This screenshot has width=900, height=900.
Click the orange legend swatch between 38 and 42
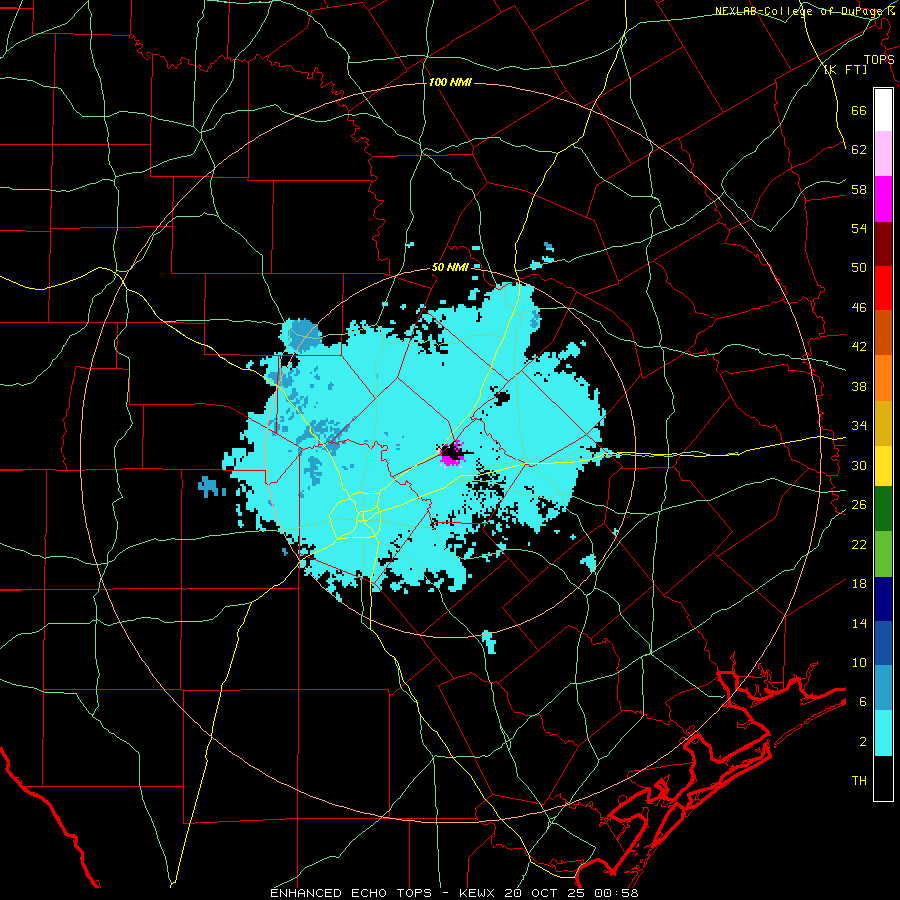click(x=883, y=377)
